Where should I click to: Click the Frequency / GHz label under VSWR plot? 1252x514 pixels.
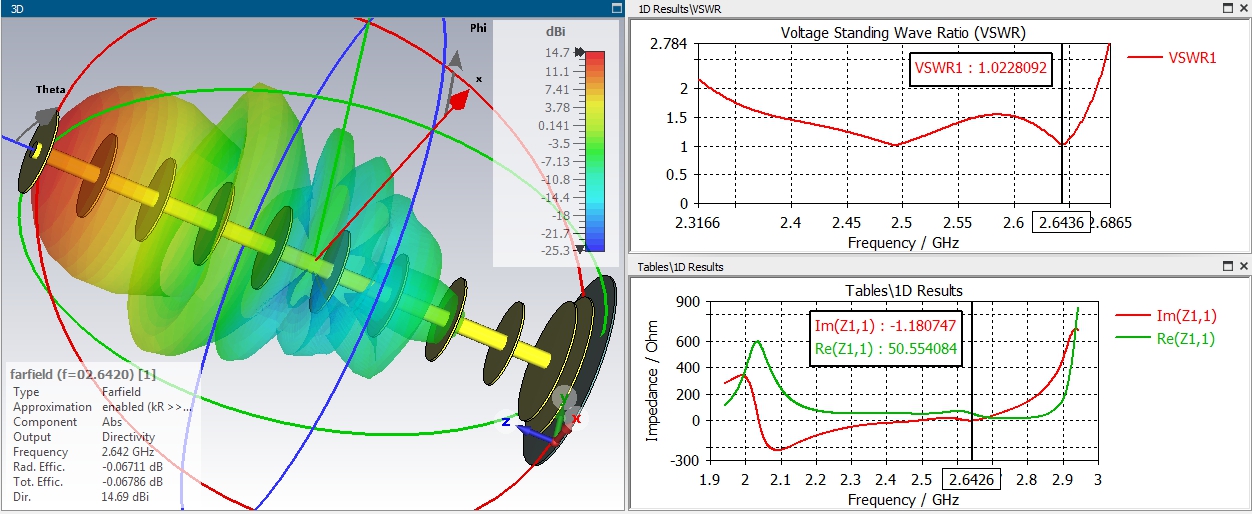902,241
